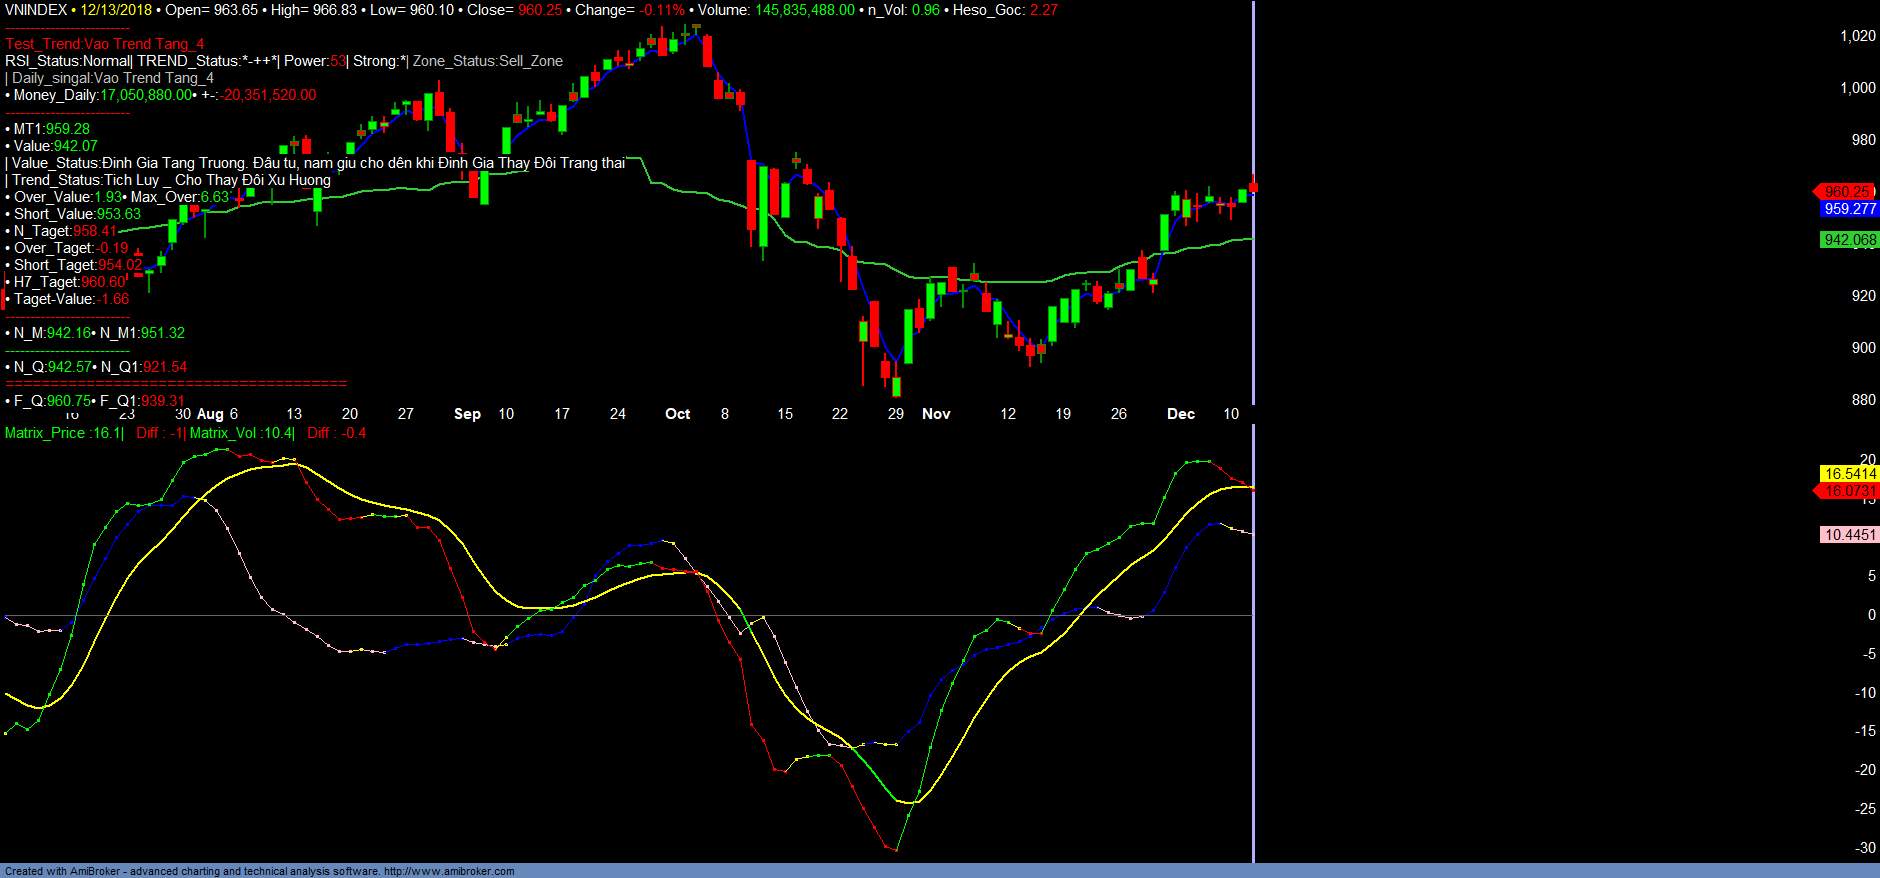Select the yellow 16.5414 indicator tag

[x=1849, y=474]
